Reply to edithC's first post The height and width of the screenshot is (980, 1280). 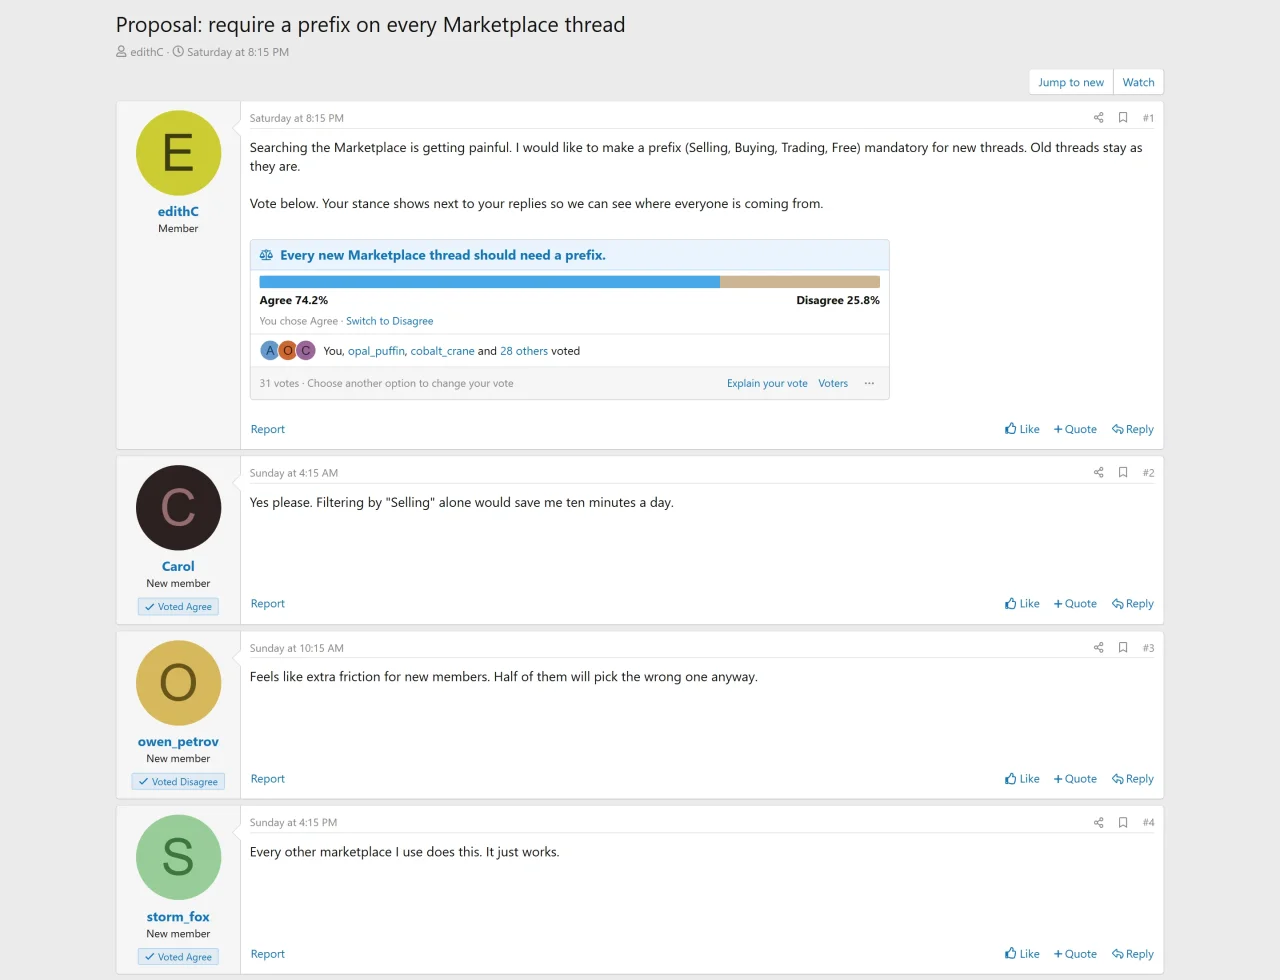pos(1133,429)
